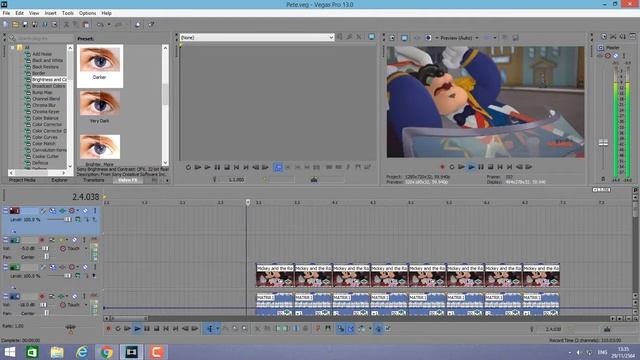The height and width of the screenshot is (360, 640).
Task: Open the Preview (Auto) quality dropdown
Action: tap(477, 38)
